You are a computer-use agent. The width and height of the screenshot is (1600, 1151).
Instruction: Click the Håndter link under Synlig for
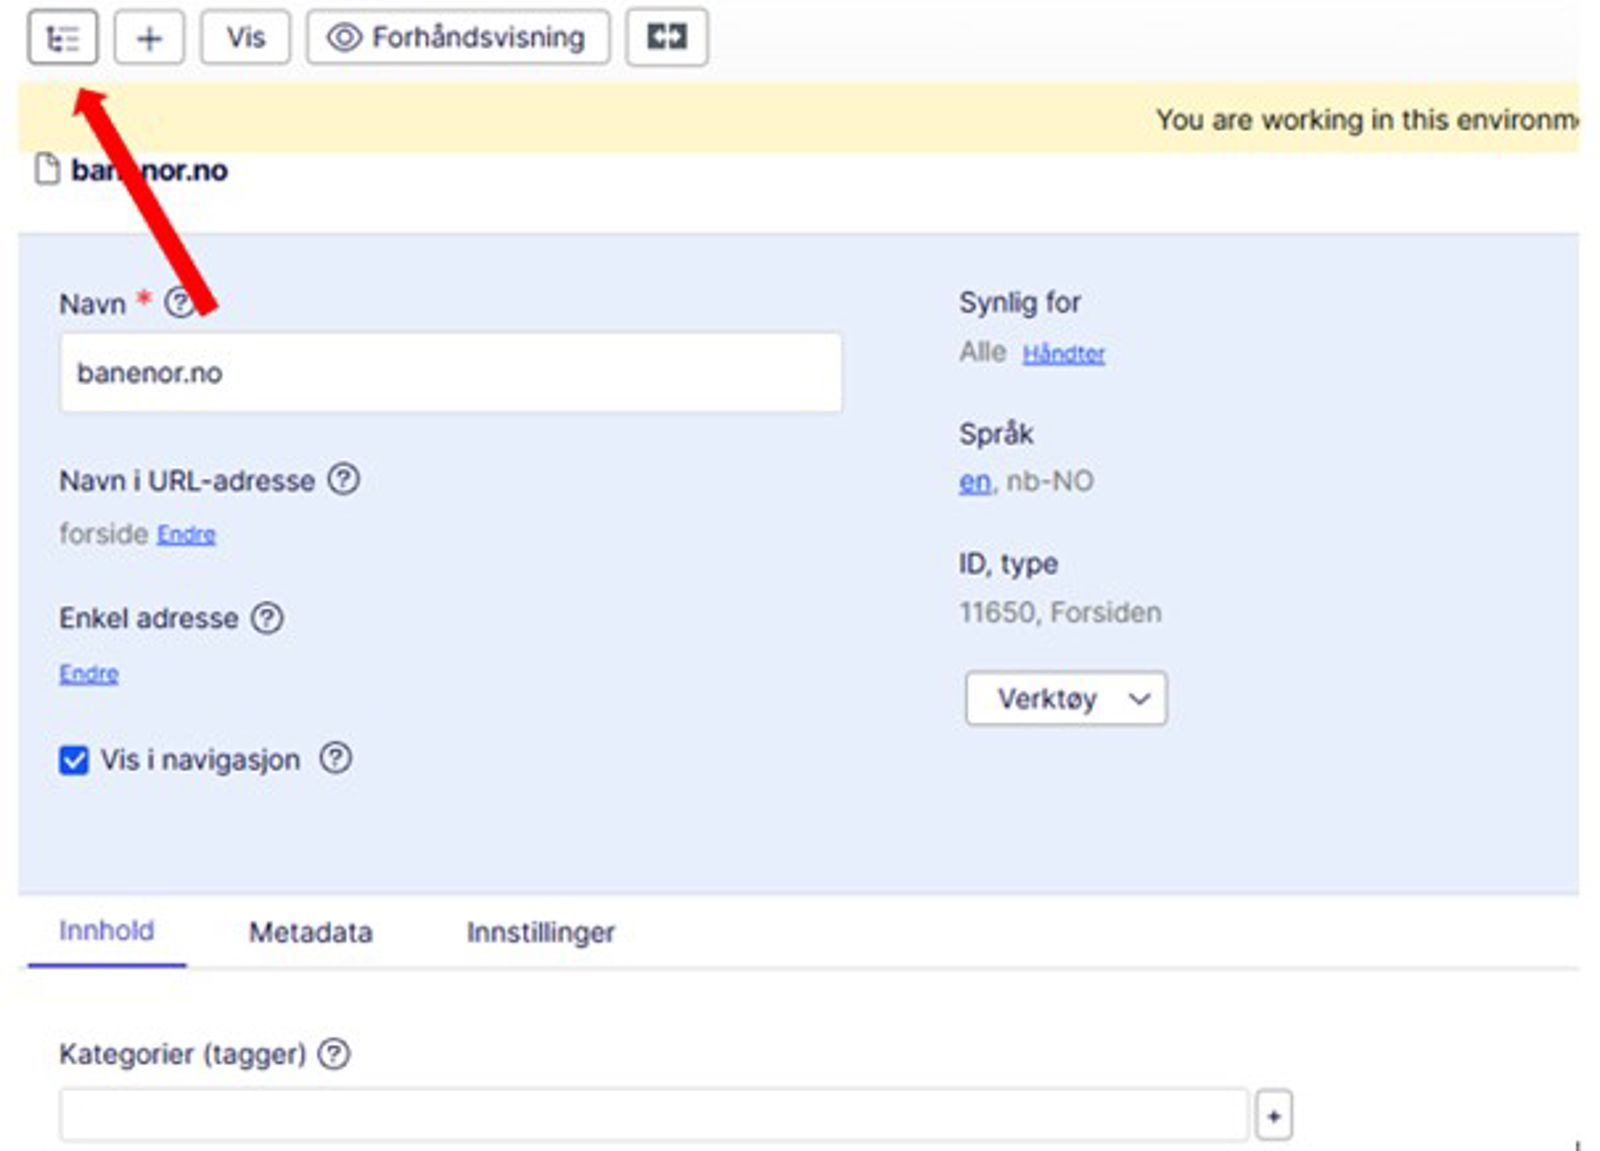1064,353
